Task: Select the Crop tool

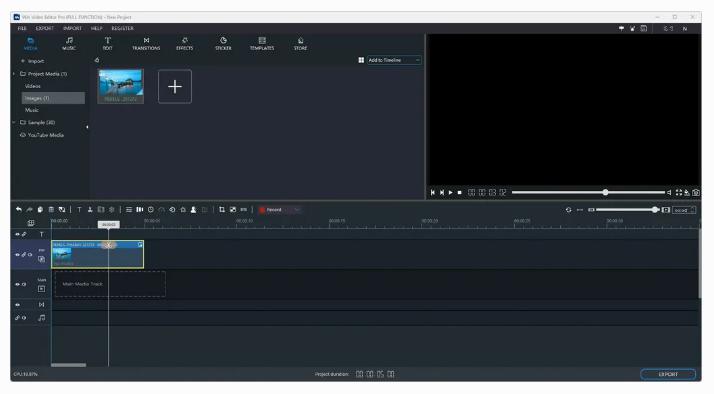Action: (x=222, y=210)
